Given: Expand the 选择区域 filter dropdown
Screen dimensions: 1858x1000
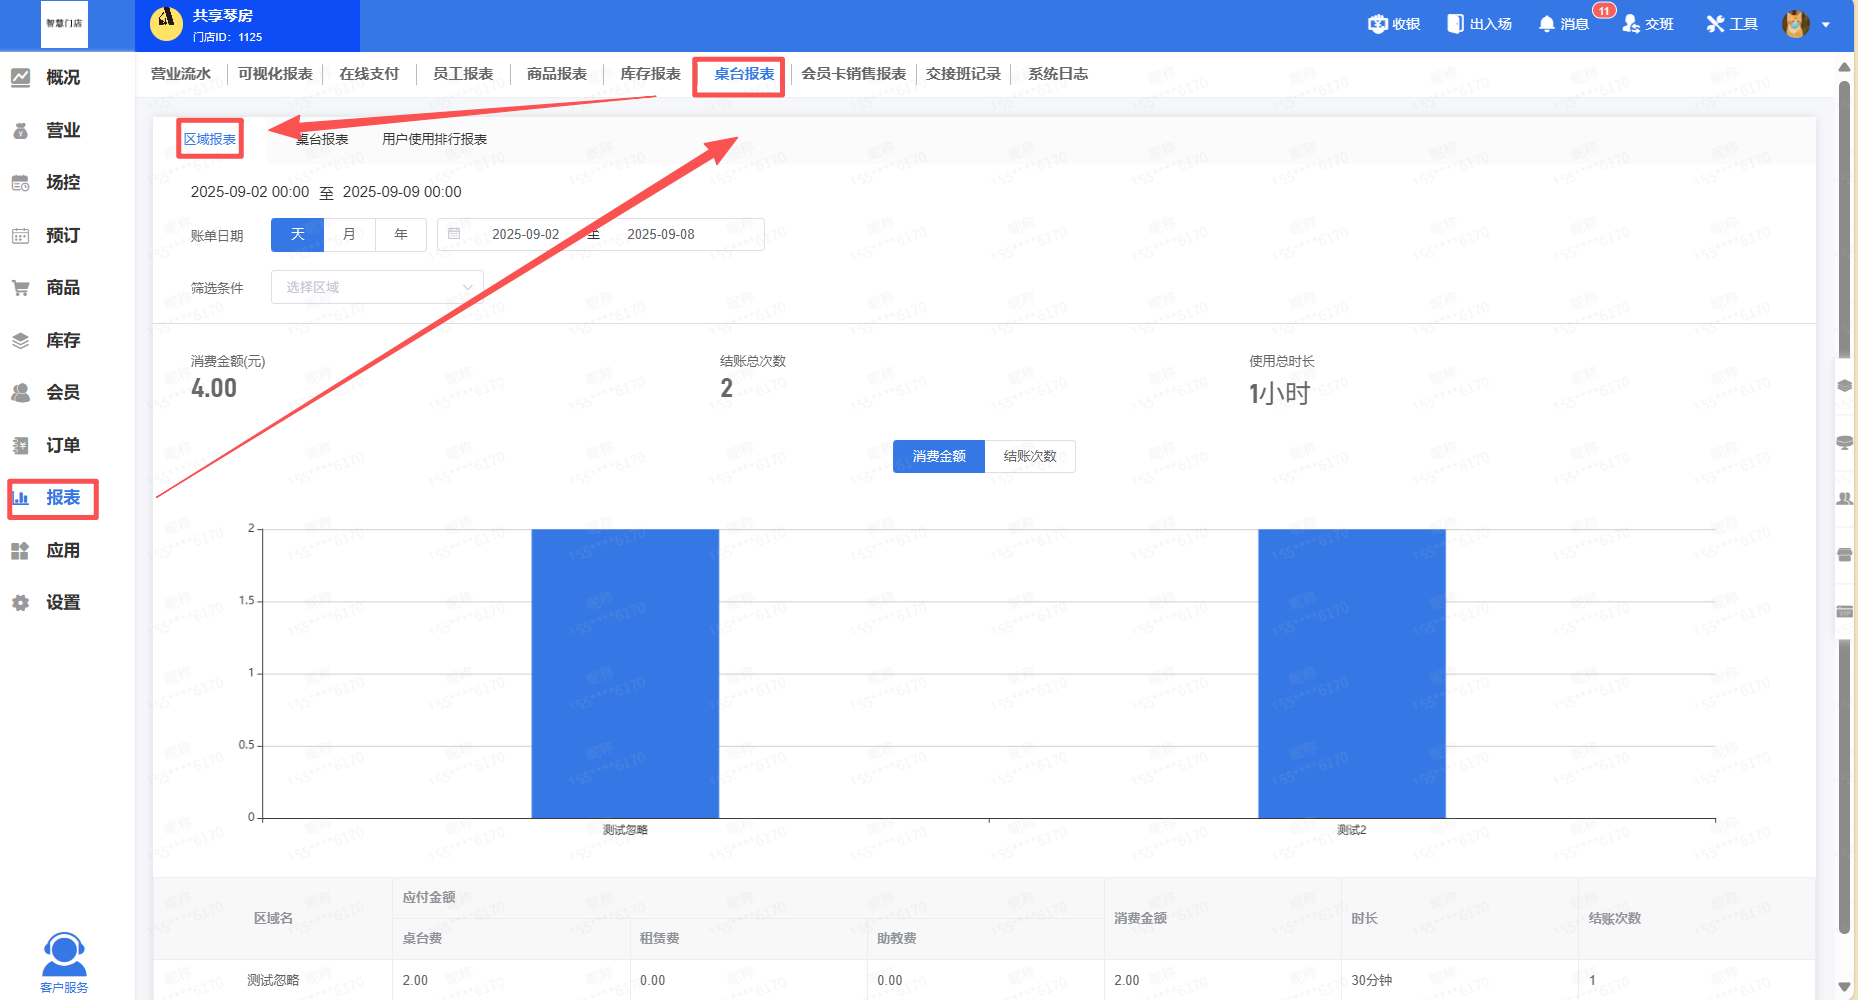Looking at the screenshot, I should 377,287.
